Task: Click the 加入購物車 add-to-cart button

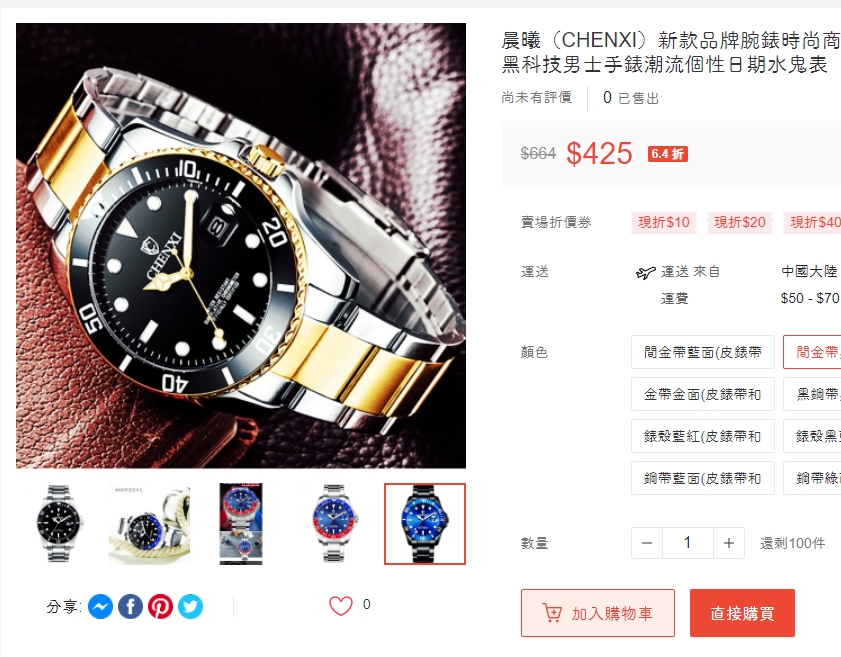Action: pos(598,613)
